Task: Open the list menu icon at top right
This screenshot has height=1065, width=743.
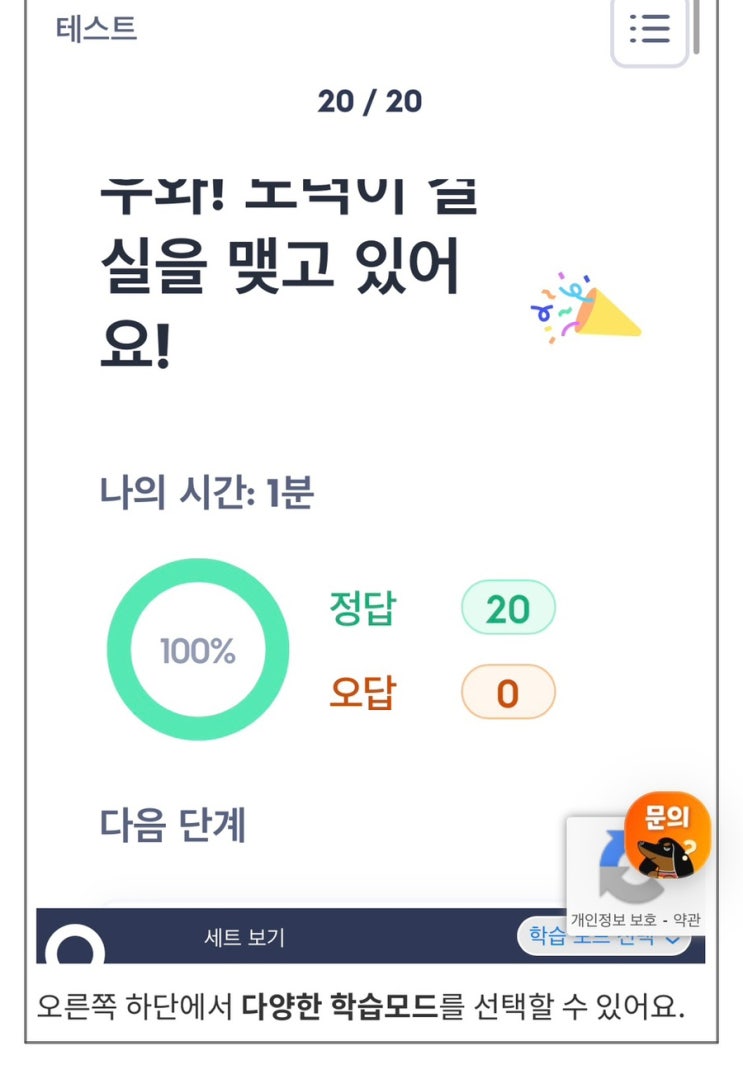Action: [x=650, y=30]
